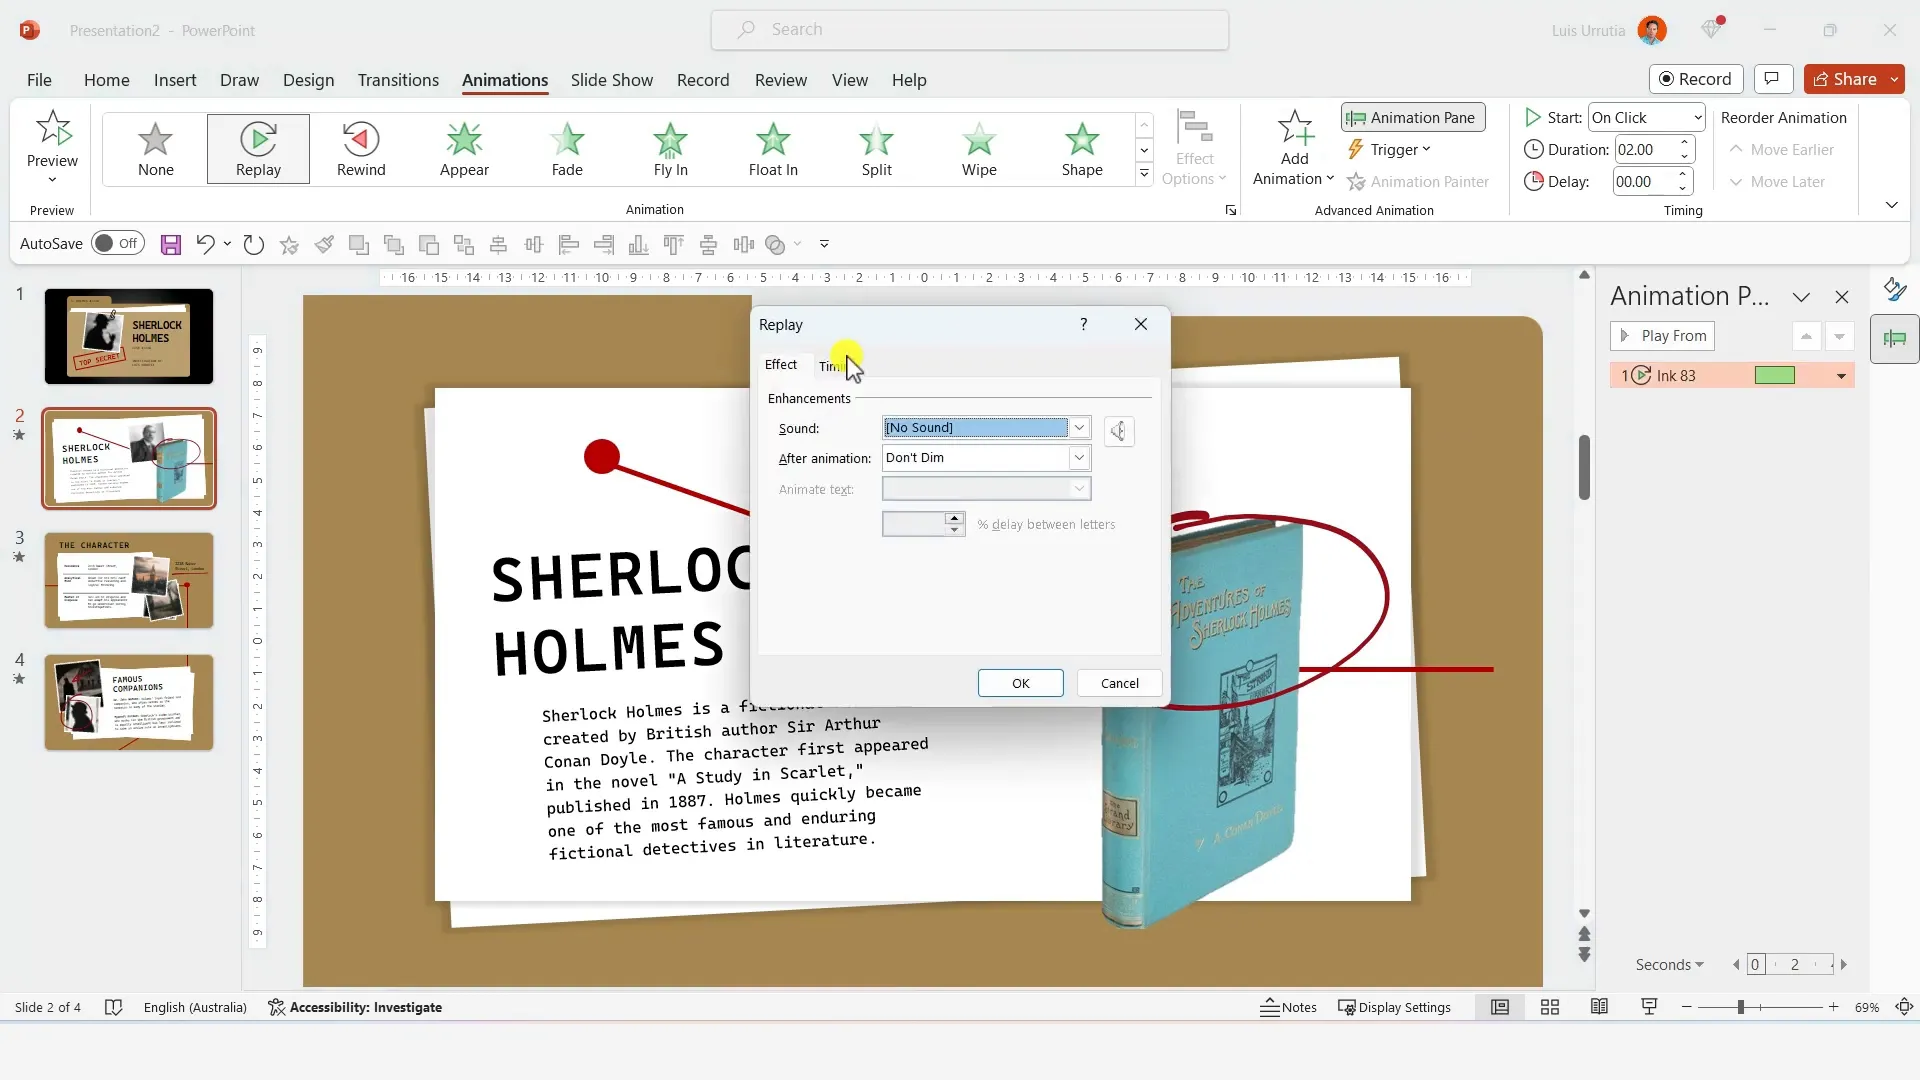1920x1080 pixels.
Task: Open Display Settings in status bar
Action: pyautogui.click(x=1394, y=1007)
